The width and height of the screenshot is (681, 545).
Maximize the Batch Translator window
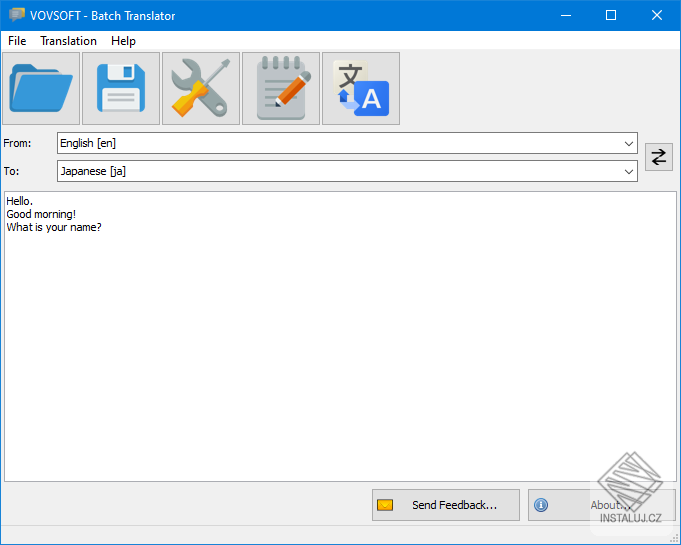click(611, 15)
